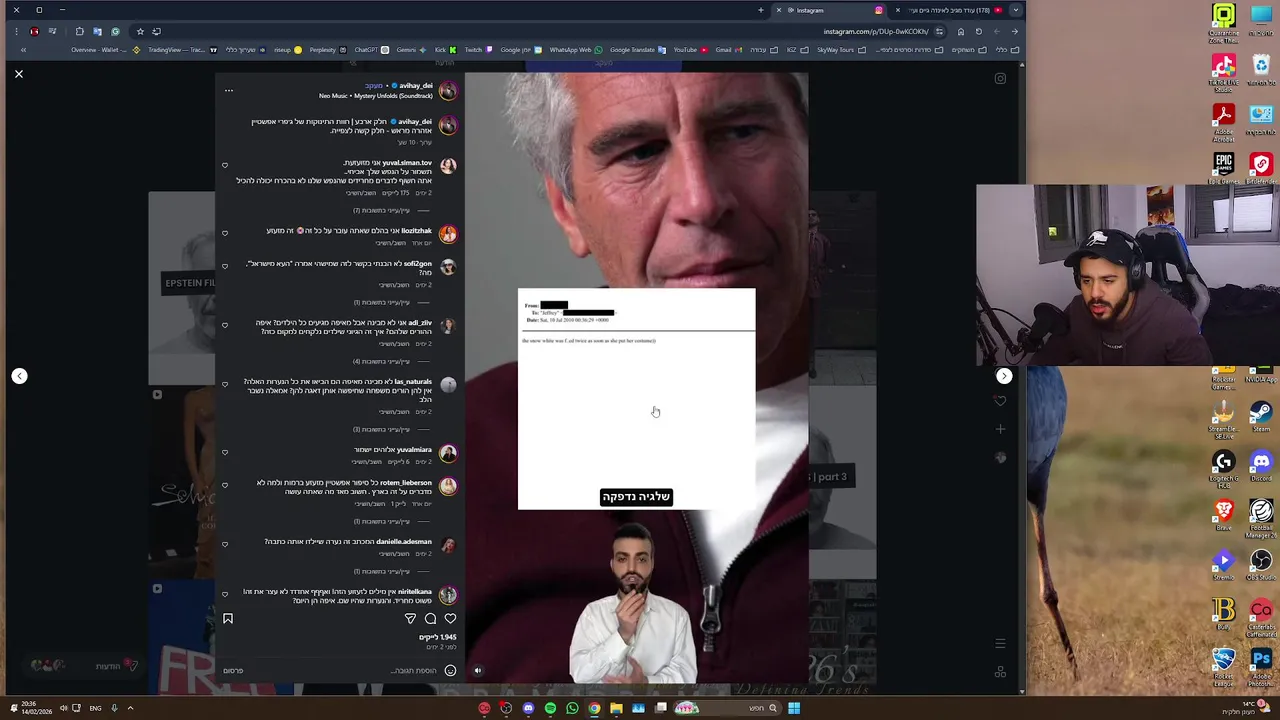Screen dimensions: 1280x720
Task: Open the grid icon at the sidebar bottom
Action: [1000, 672]
